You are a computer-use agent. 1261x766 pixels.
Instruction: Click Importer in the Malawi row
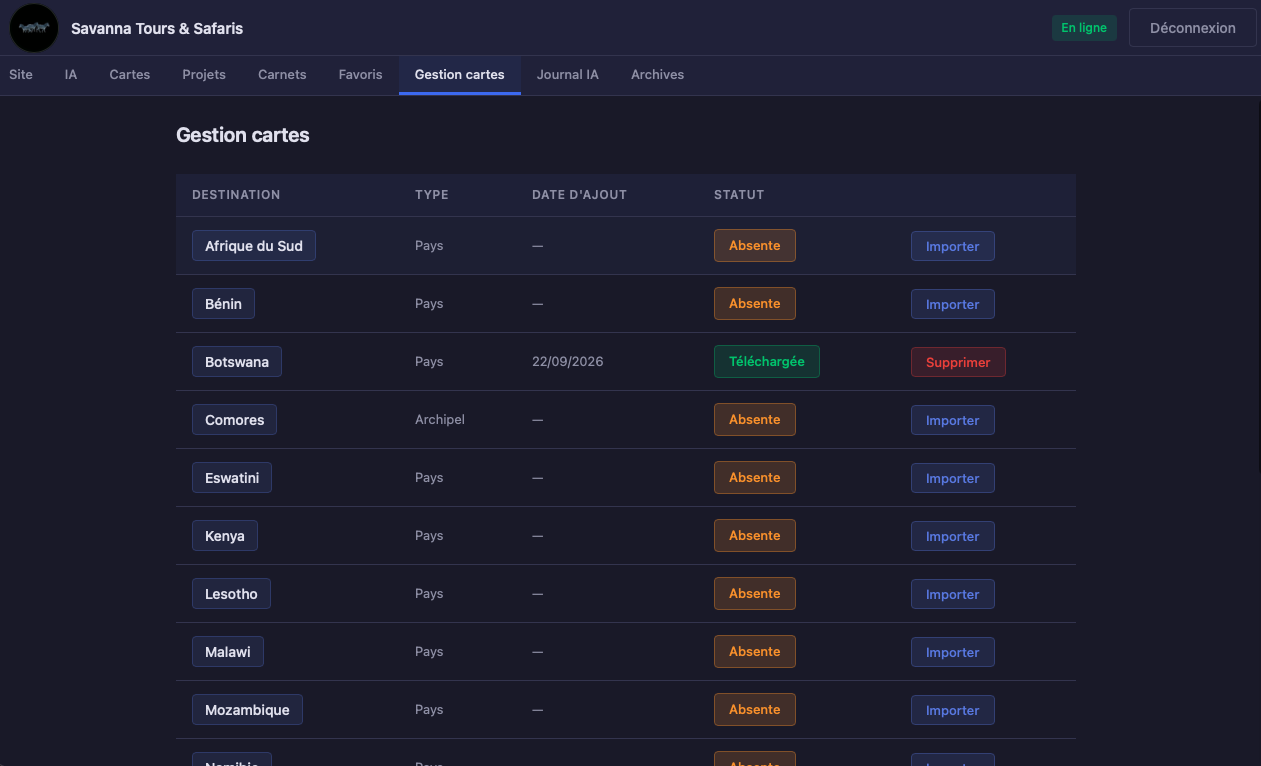952,652
